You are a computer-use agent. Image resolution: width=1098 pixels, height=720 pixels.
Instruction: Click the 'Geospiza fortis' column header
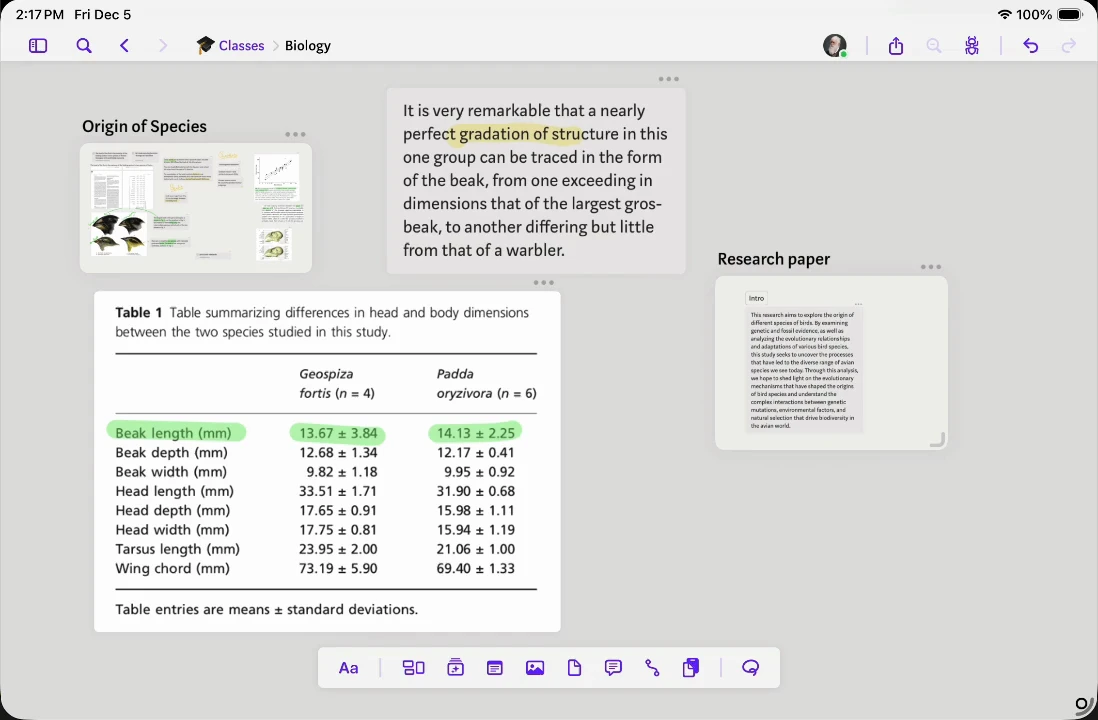(337, 383)
